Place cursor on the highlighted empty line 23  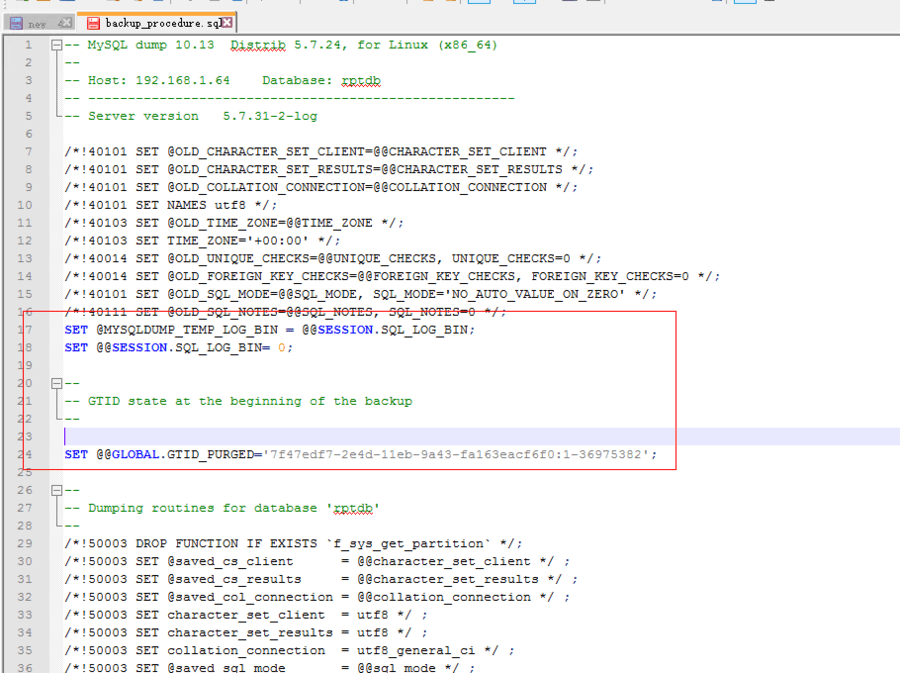300,437
